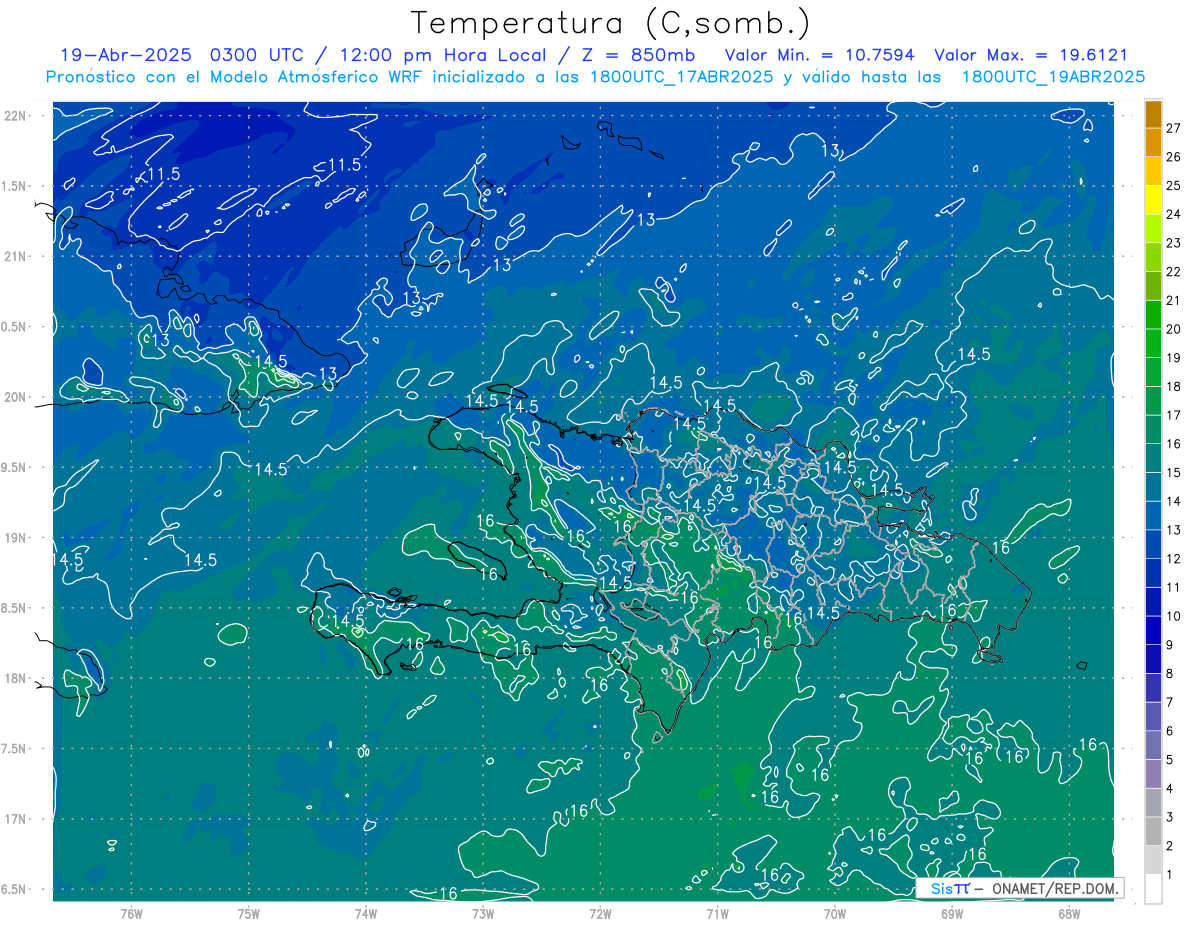Click the '21N' latitude axis label
Viewport: 1200px width, 927px height.
(15, 257)
